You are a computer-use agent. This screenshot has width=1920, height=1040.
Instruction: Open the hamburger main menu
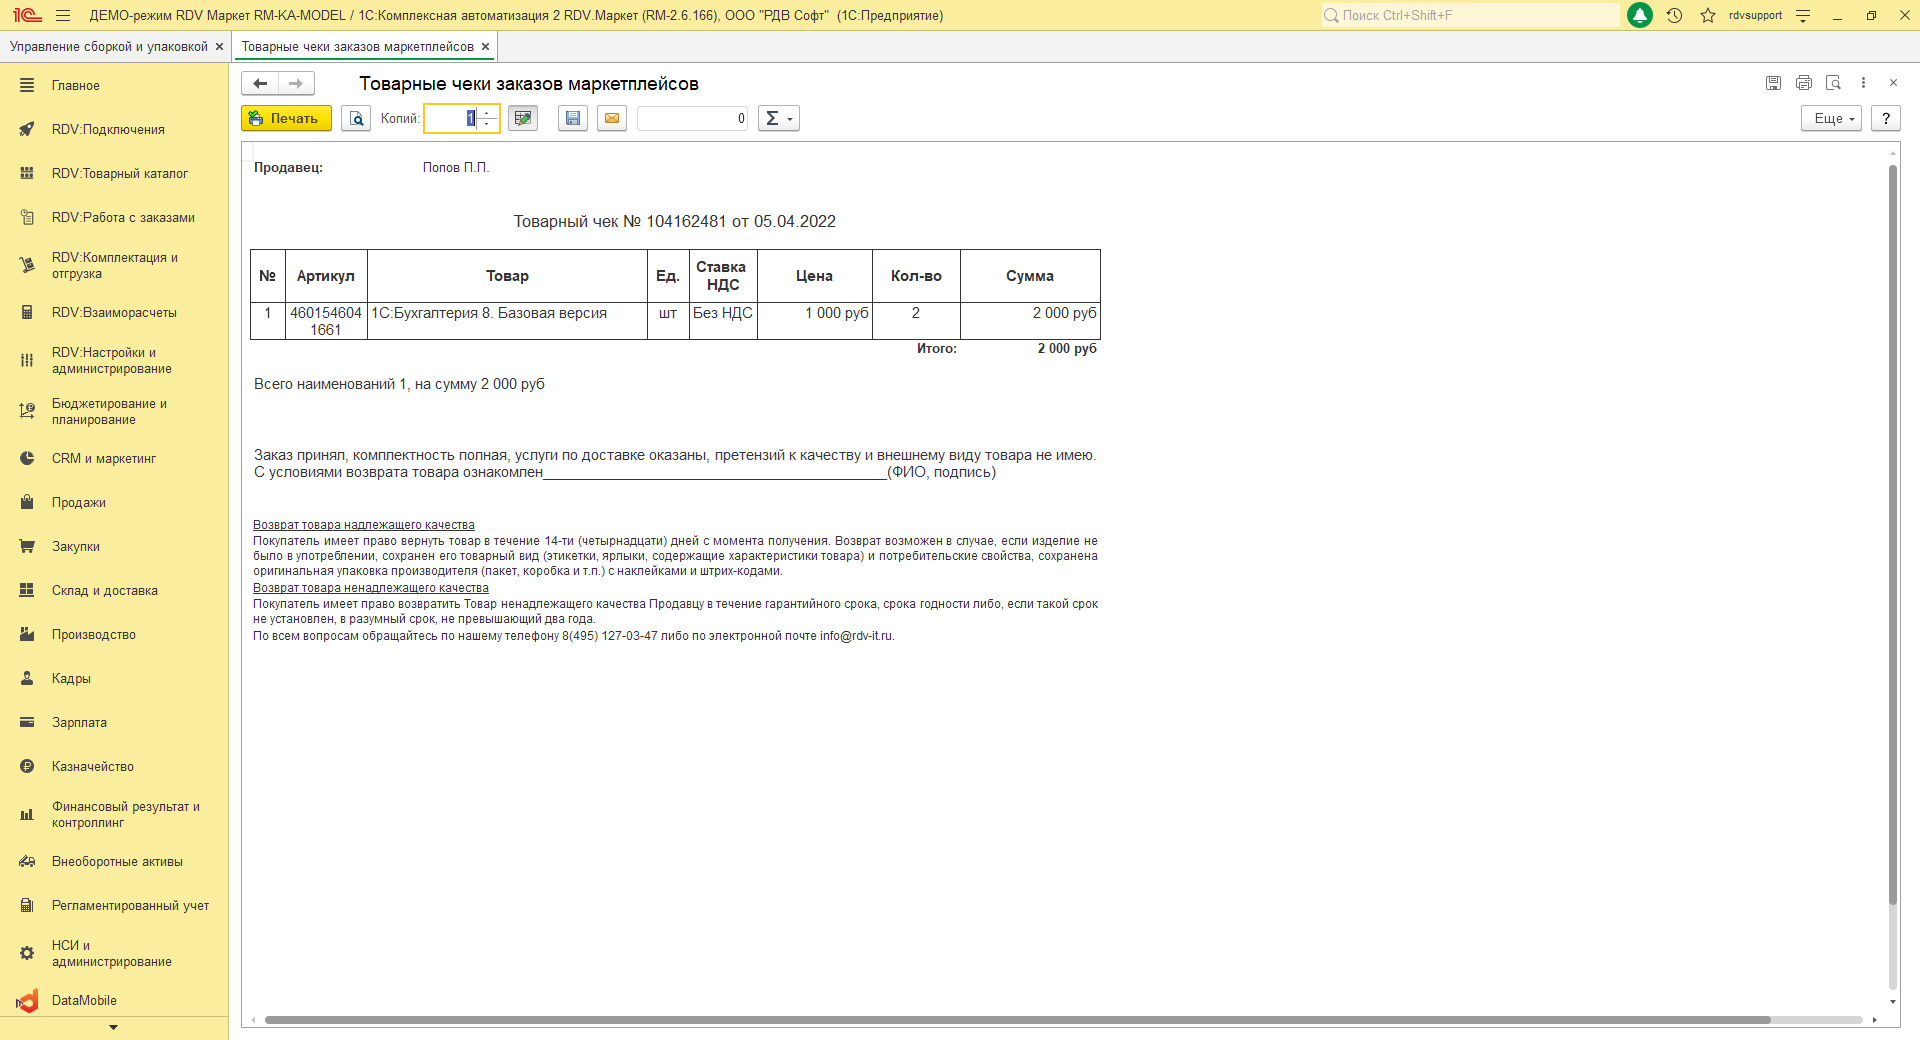tap(63, 15)
